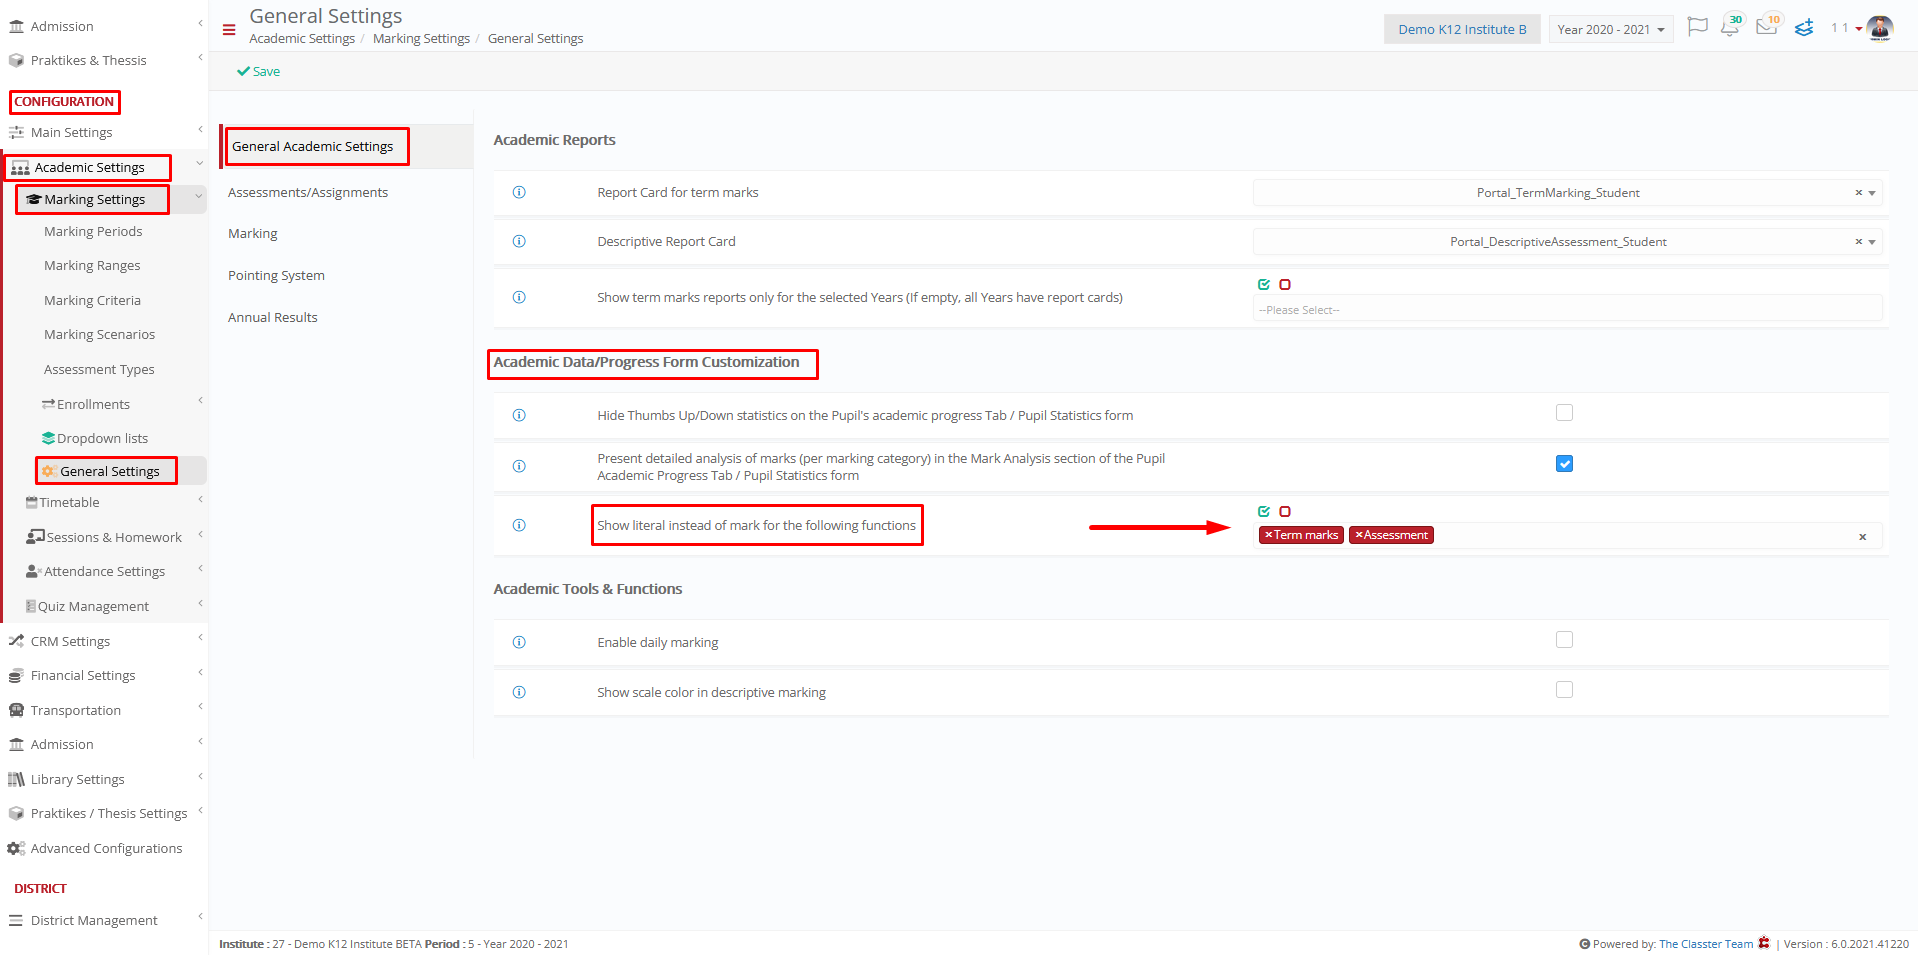The width and height of the screenshot is (1918, 955).
Task: Open The Classter Team footer link
Action: pyautogui.click(x=1706, y=944)
